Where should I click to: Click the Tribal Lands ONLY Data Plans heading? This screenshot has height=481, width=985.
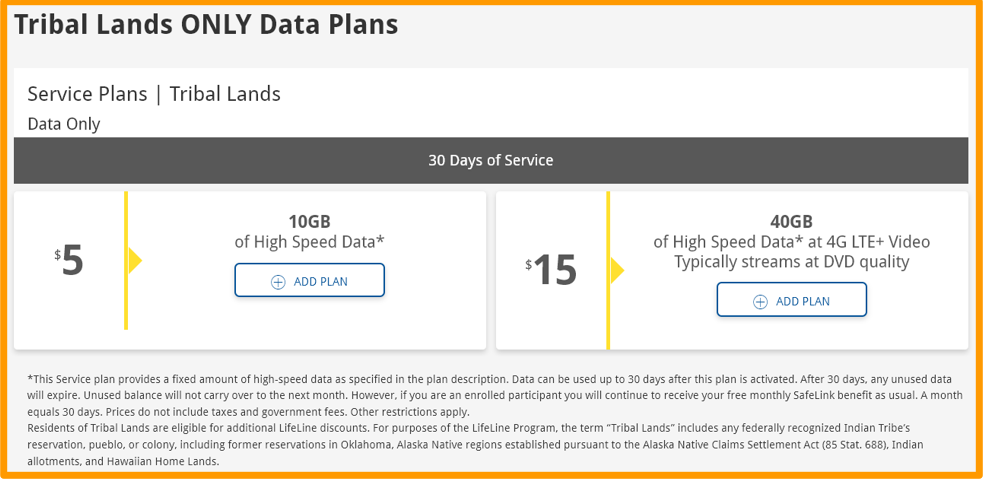click(x=206, y=25)
